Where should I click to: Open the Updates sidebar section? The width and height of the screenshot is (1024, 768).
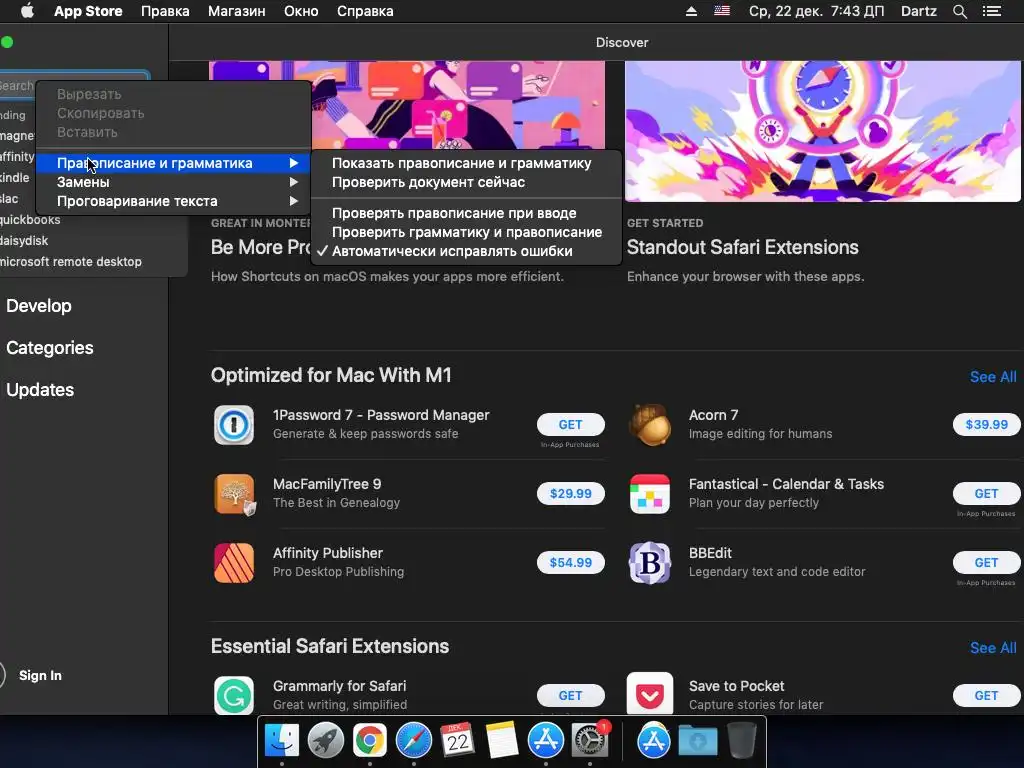tap(40, 390)
